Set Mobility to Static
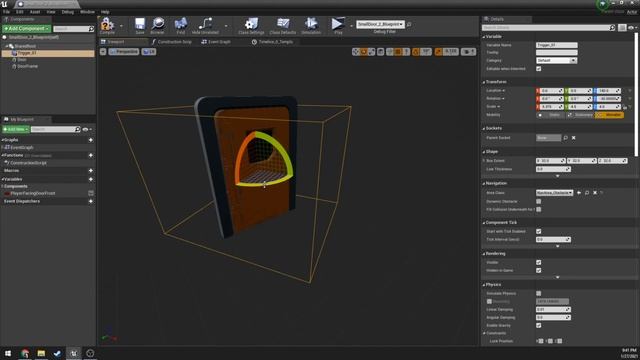Screen dimensions: 640x360 click(550, 115)
